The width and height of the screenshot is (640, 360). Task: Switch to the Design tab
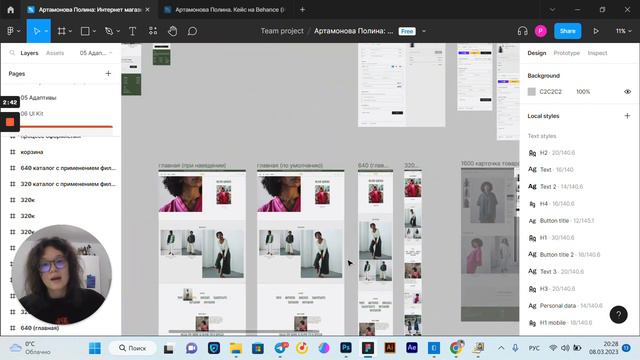pos(536,53)
